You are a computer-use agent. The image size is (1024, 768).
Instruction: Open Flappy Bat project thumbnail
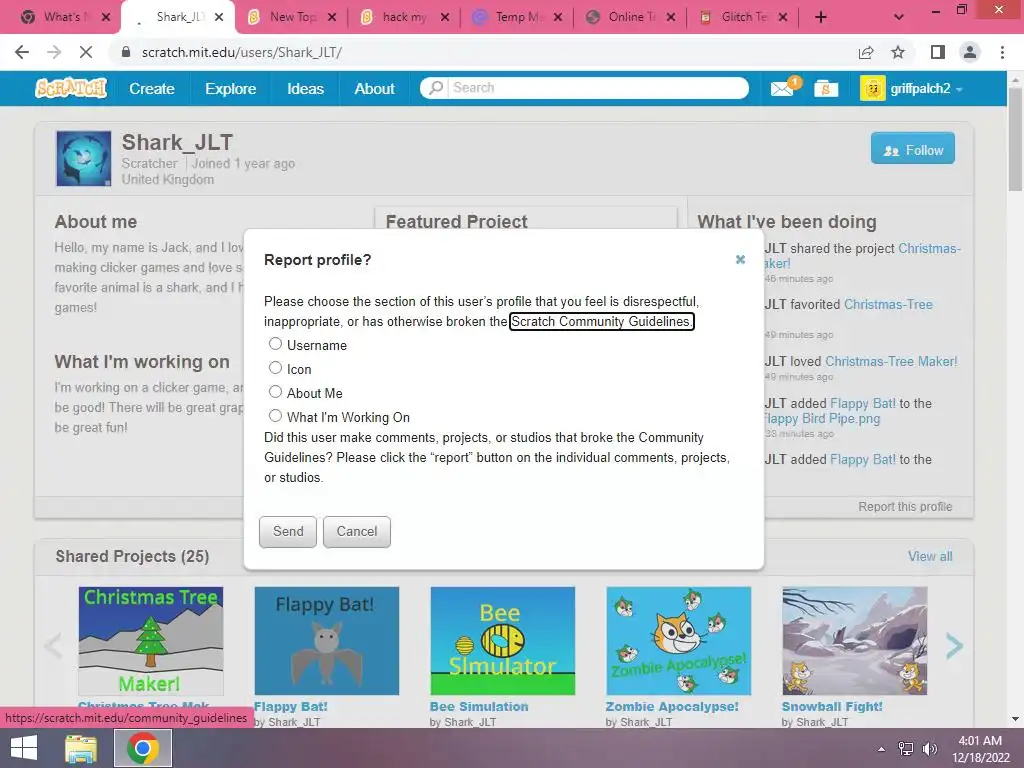[x=327, y=641]
